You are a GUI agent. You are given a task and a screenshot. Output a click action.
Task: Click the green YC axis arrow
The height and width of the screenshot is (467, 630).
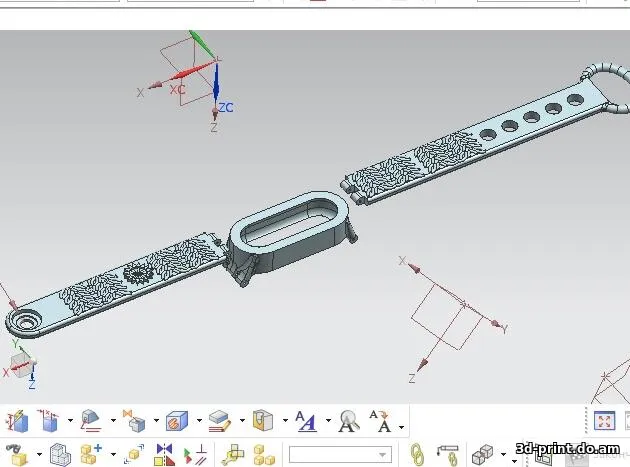[x=203, y=44]
